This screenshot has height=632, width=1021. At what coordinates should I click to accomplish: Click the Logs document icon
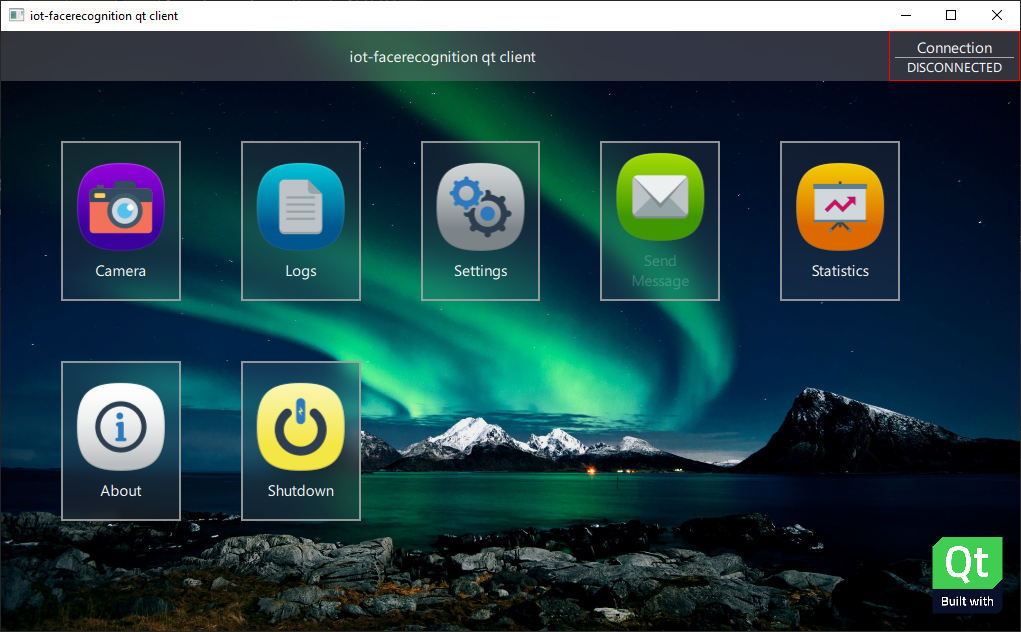coord(300,206)
